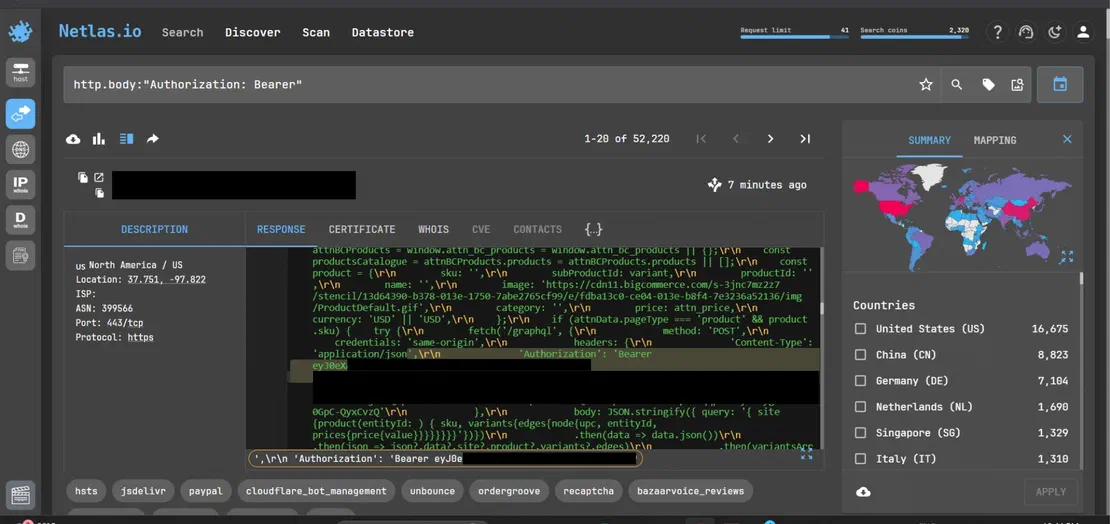Open the IP whois sidebar icon
The image size is (1110, 524).
point(21,185)
